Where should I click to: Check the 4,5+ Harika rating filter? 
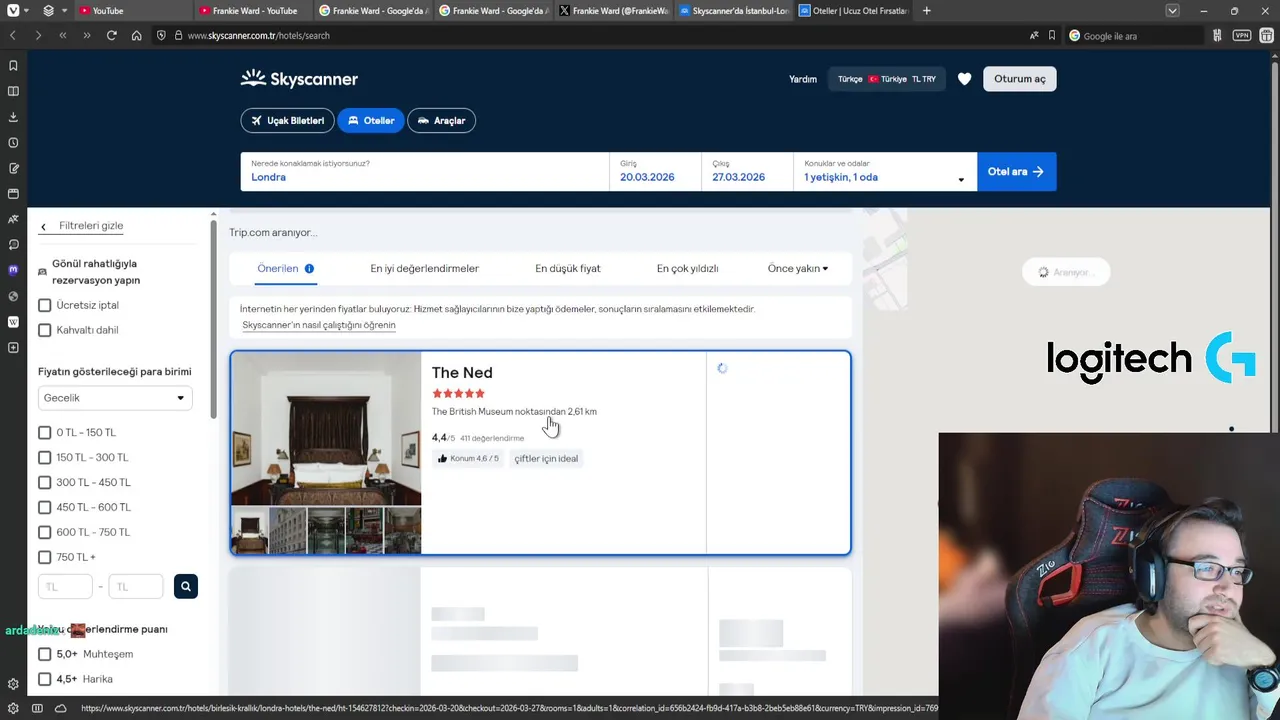pos(44,679)
